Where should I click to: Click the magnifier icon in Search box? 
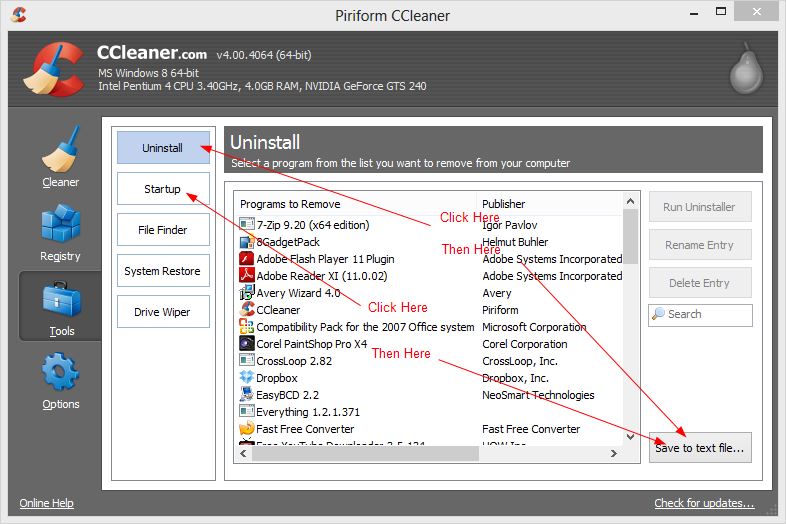658,314
